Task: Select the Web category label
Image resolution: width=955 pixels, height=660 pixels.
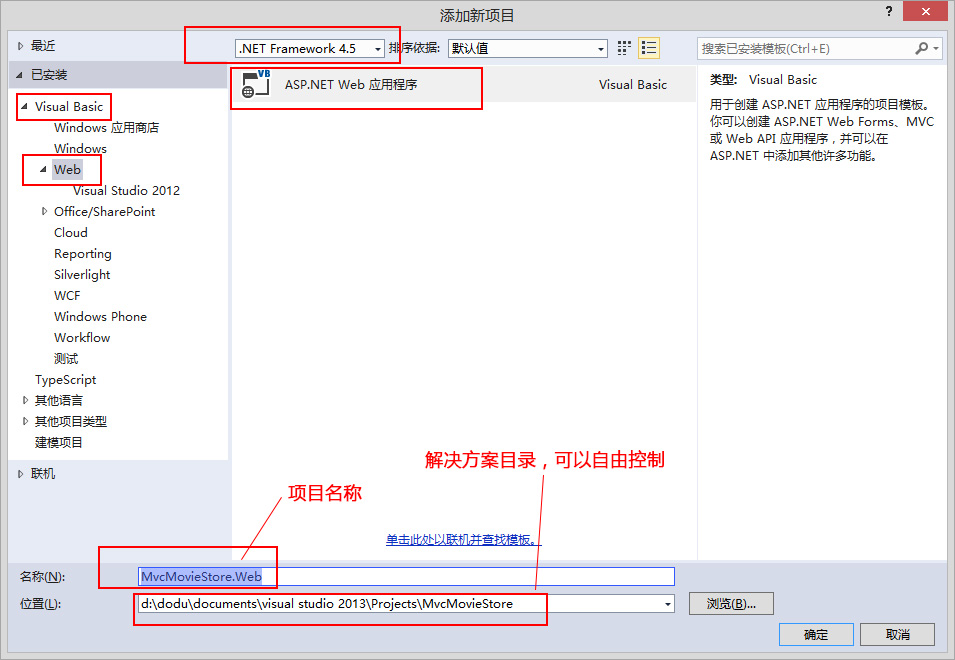Action: (x=67, y=169)
